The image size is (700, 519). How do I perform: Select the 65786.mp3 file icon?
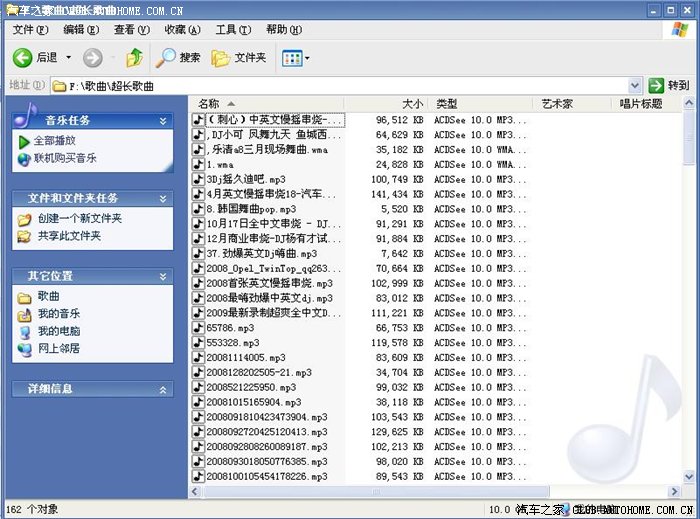tap(198, 327)
